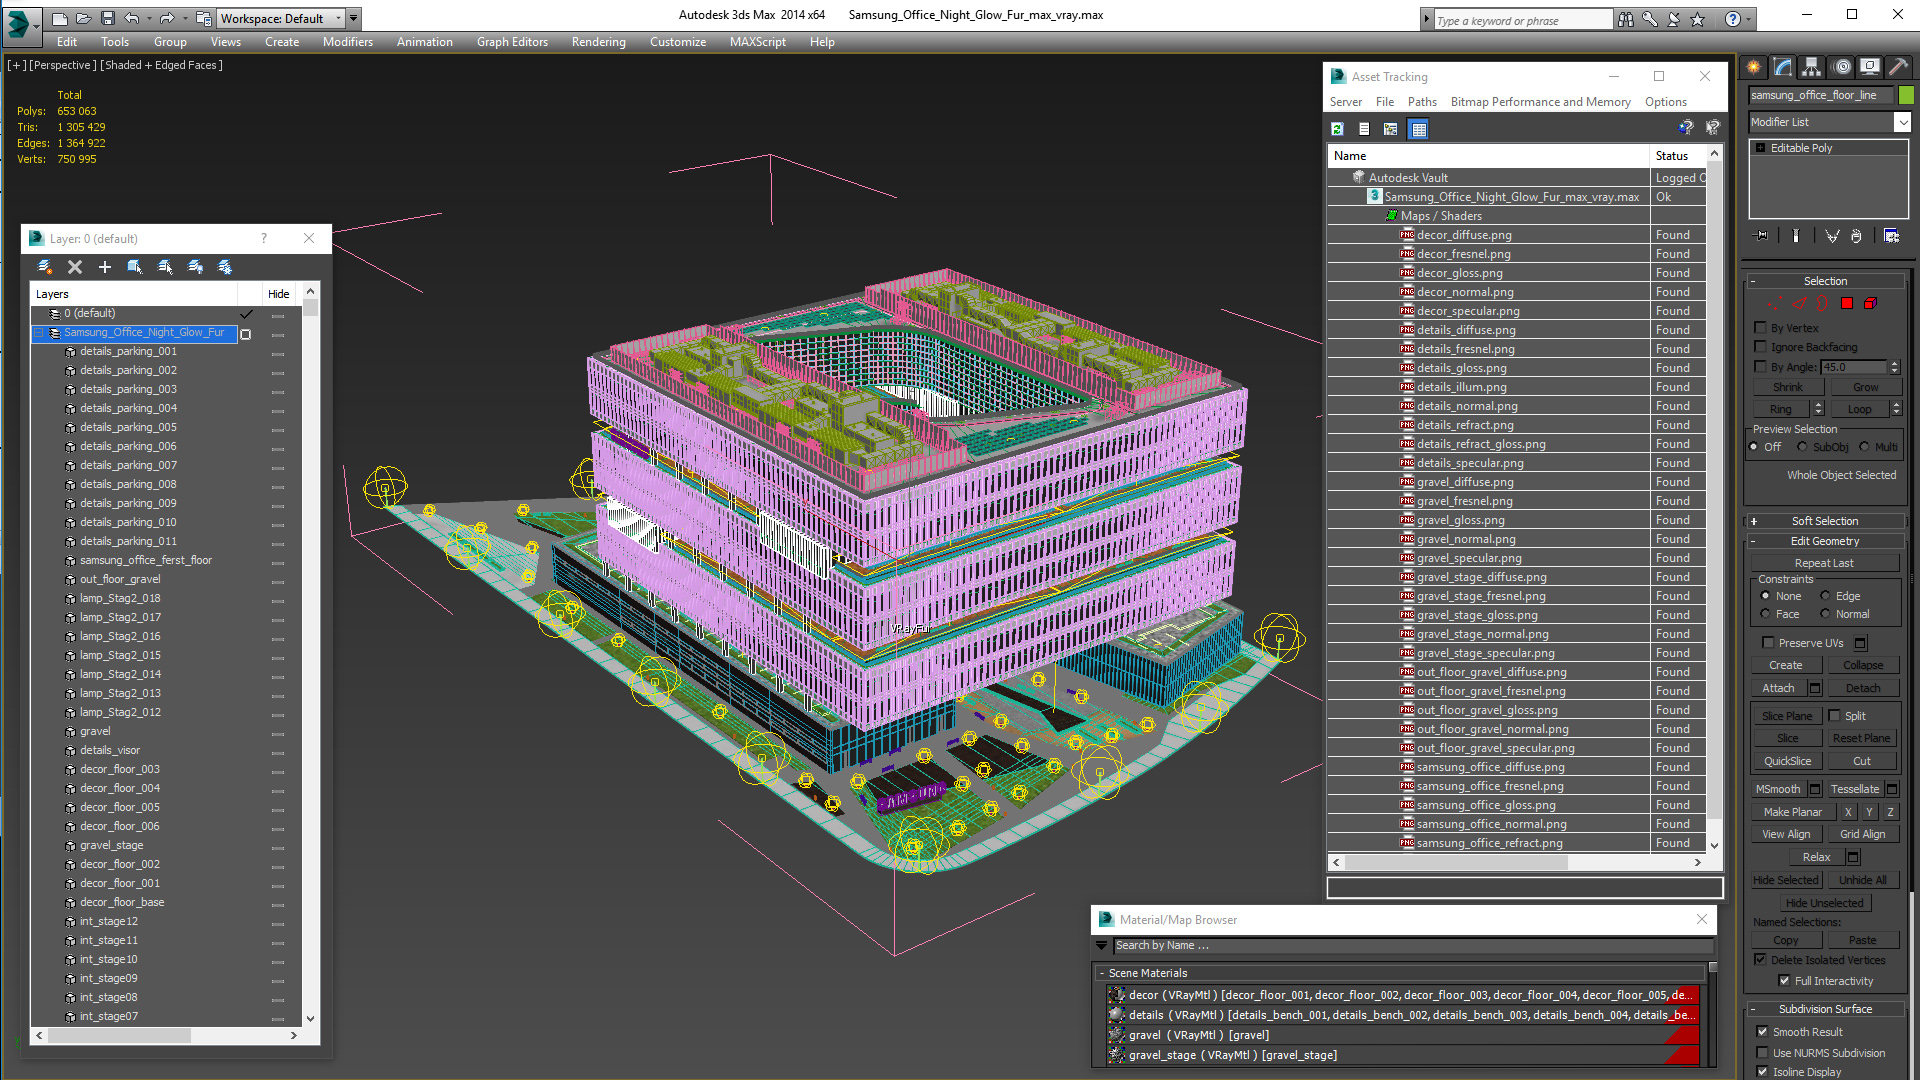Screen dimensions: 1920x1080
Task: Enable Use NURMS Subdivision checkbox
Action: coord(1762,1053)
